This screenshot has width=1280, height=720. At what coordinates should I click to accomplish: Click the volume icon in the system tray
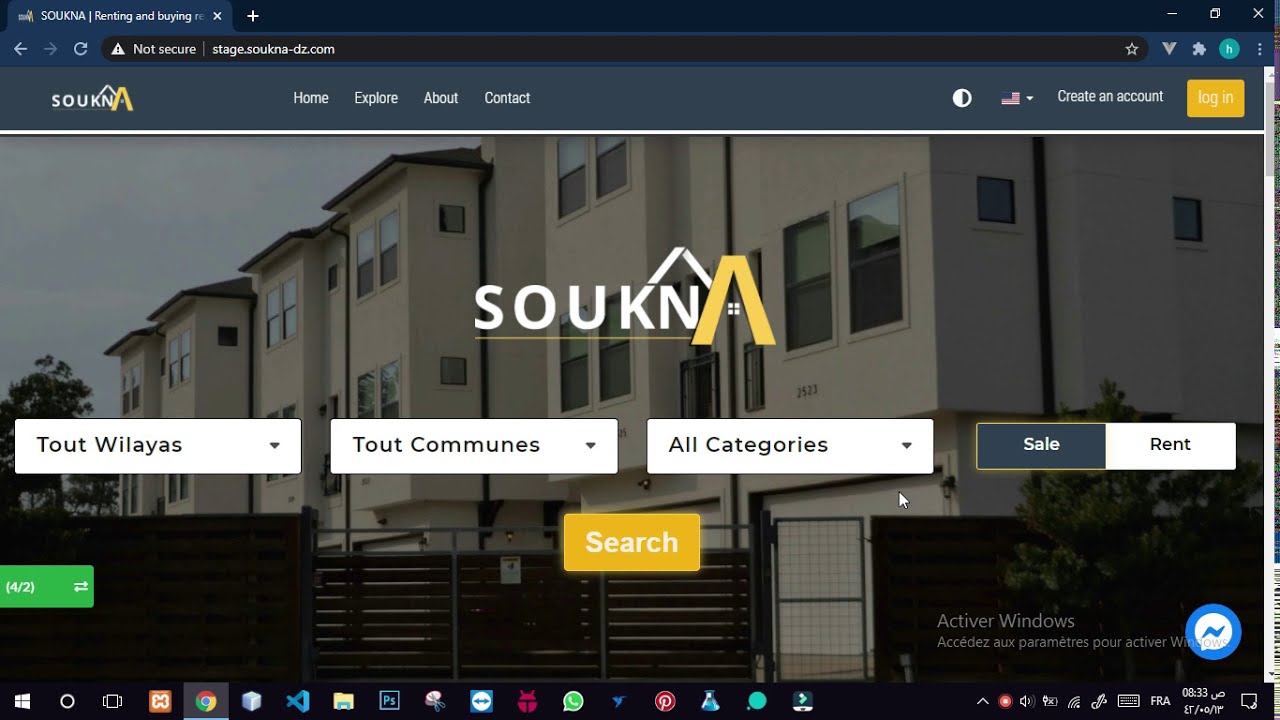tap(1027, 701)
